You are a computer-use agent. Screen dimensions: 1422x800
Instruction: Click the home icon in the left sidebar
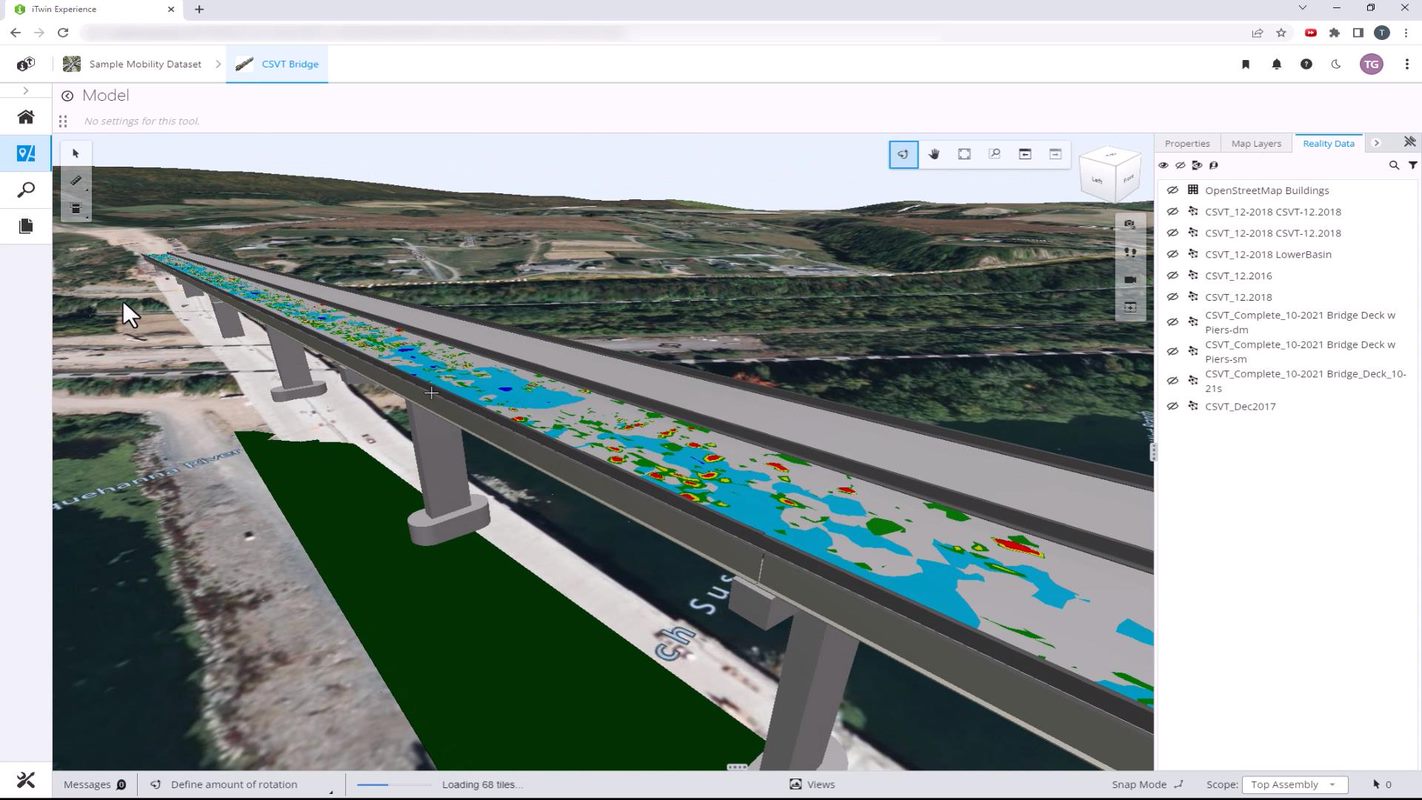coord(25,116)
